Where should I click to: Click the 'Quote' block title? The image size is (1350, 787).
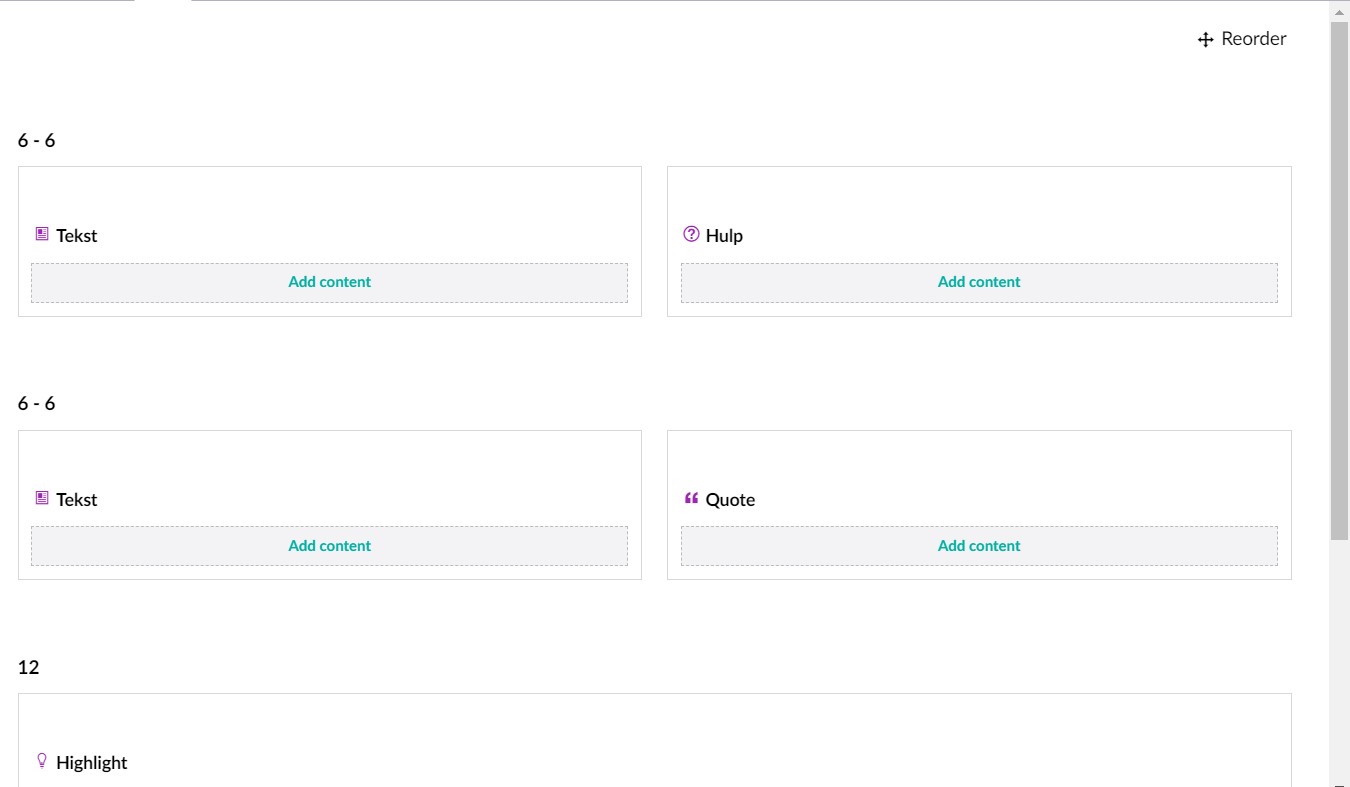pyautogui.click(x=730, y=500)
